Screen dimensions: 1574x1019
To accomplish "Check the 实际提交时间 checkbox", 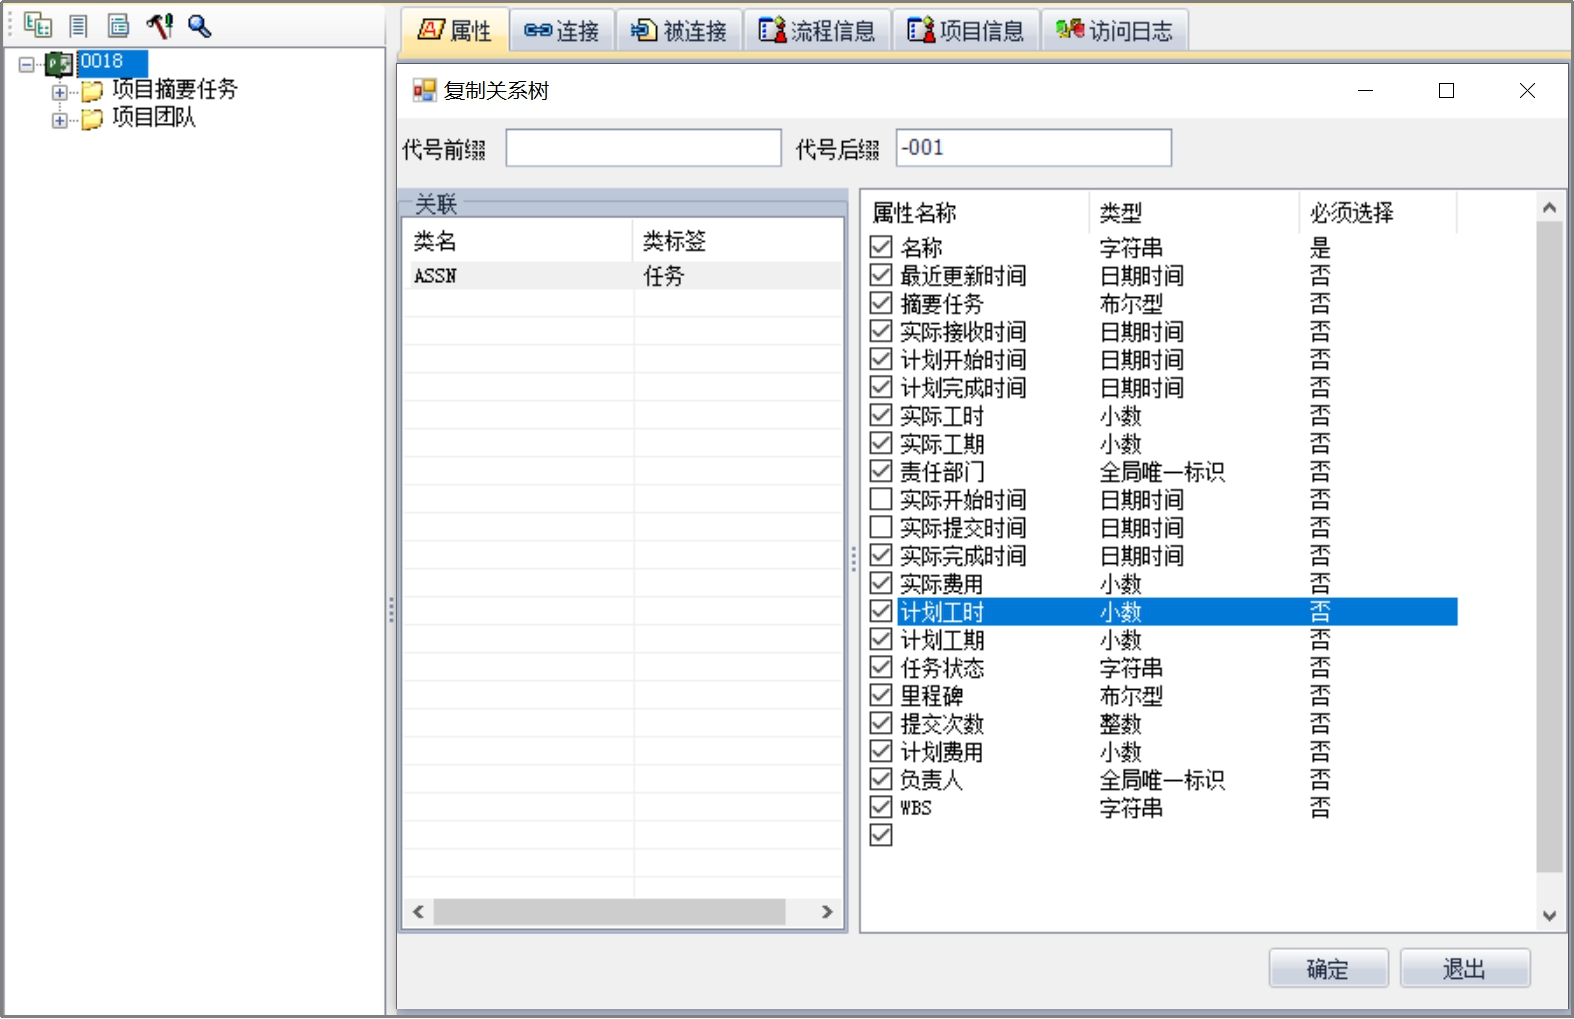I will (881, 526).
